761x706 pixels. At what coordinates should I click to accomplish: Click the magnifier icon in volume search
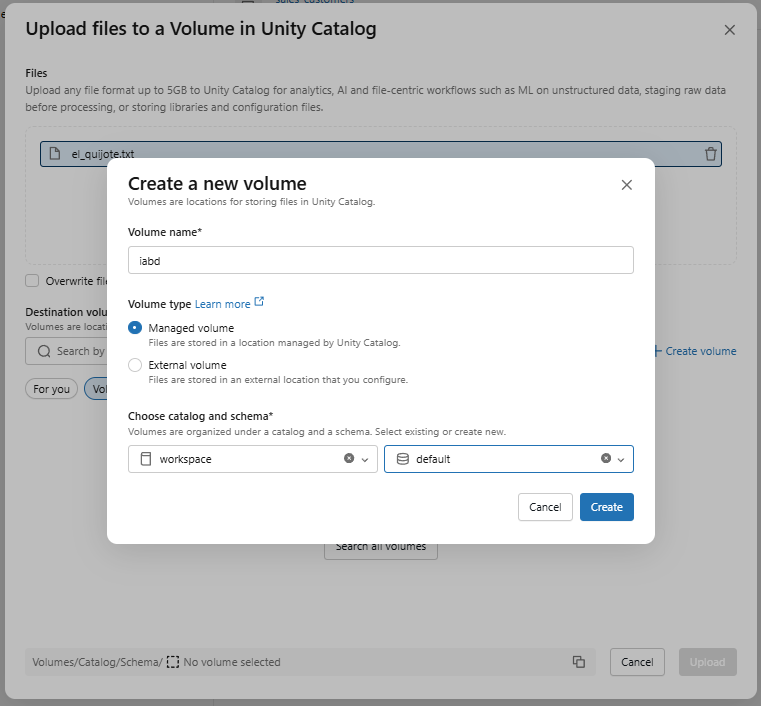click(44, 351)
